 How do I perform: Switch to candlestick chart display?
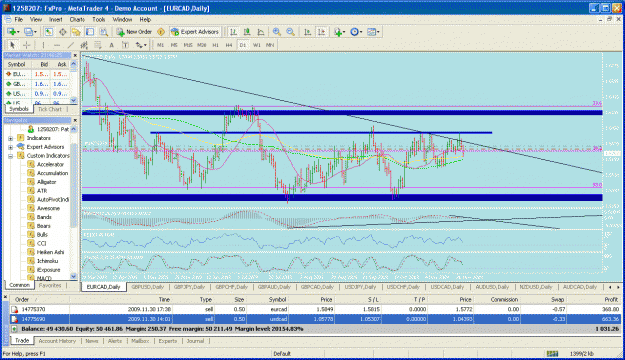(x=247, y=32)
